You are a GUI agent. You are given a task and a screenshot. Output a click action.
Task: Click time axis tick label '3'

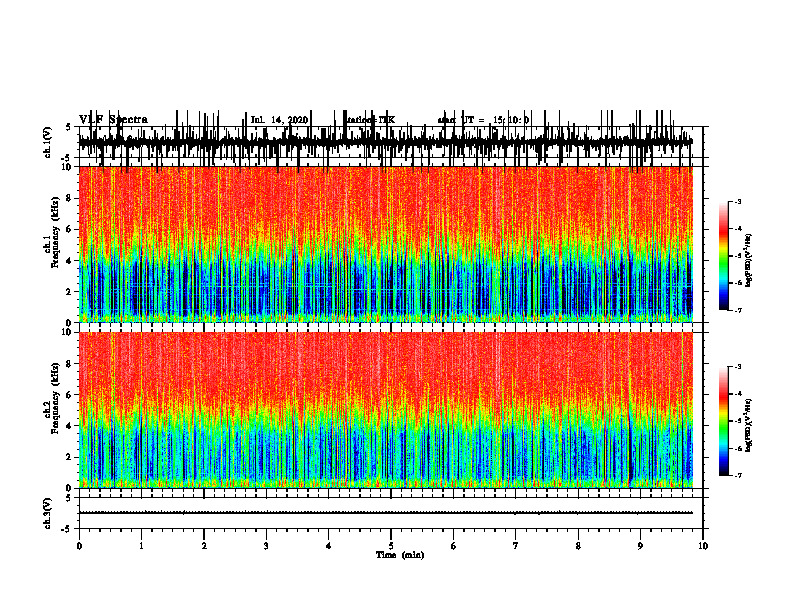pyautogui.click(x=266, y=546)
